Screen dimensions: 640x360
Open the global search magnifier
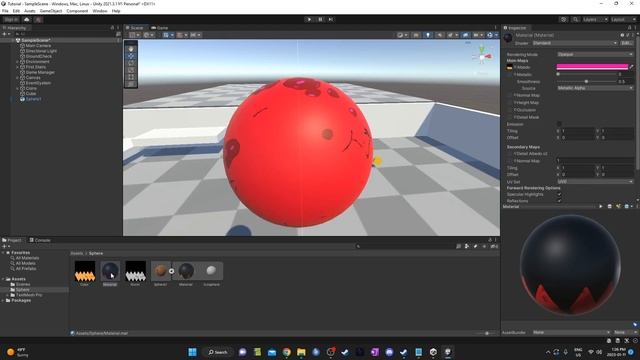click(x=575, y=20)
